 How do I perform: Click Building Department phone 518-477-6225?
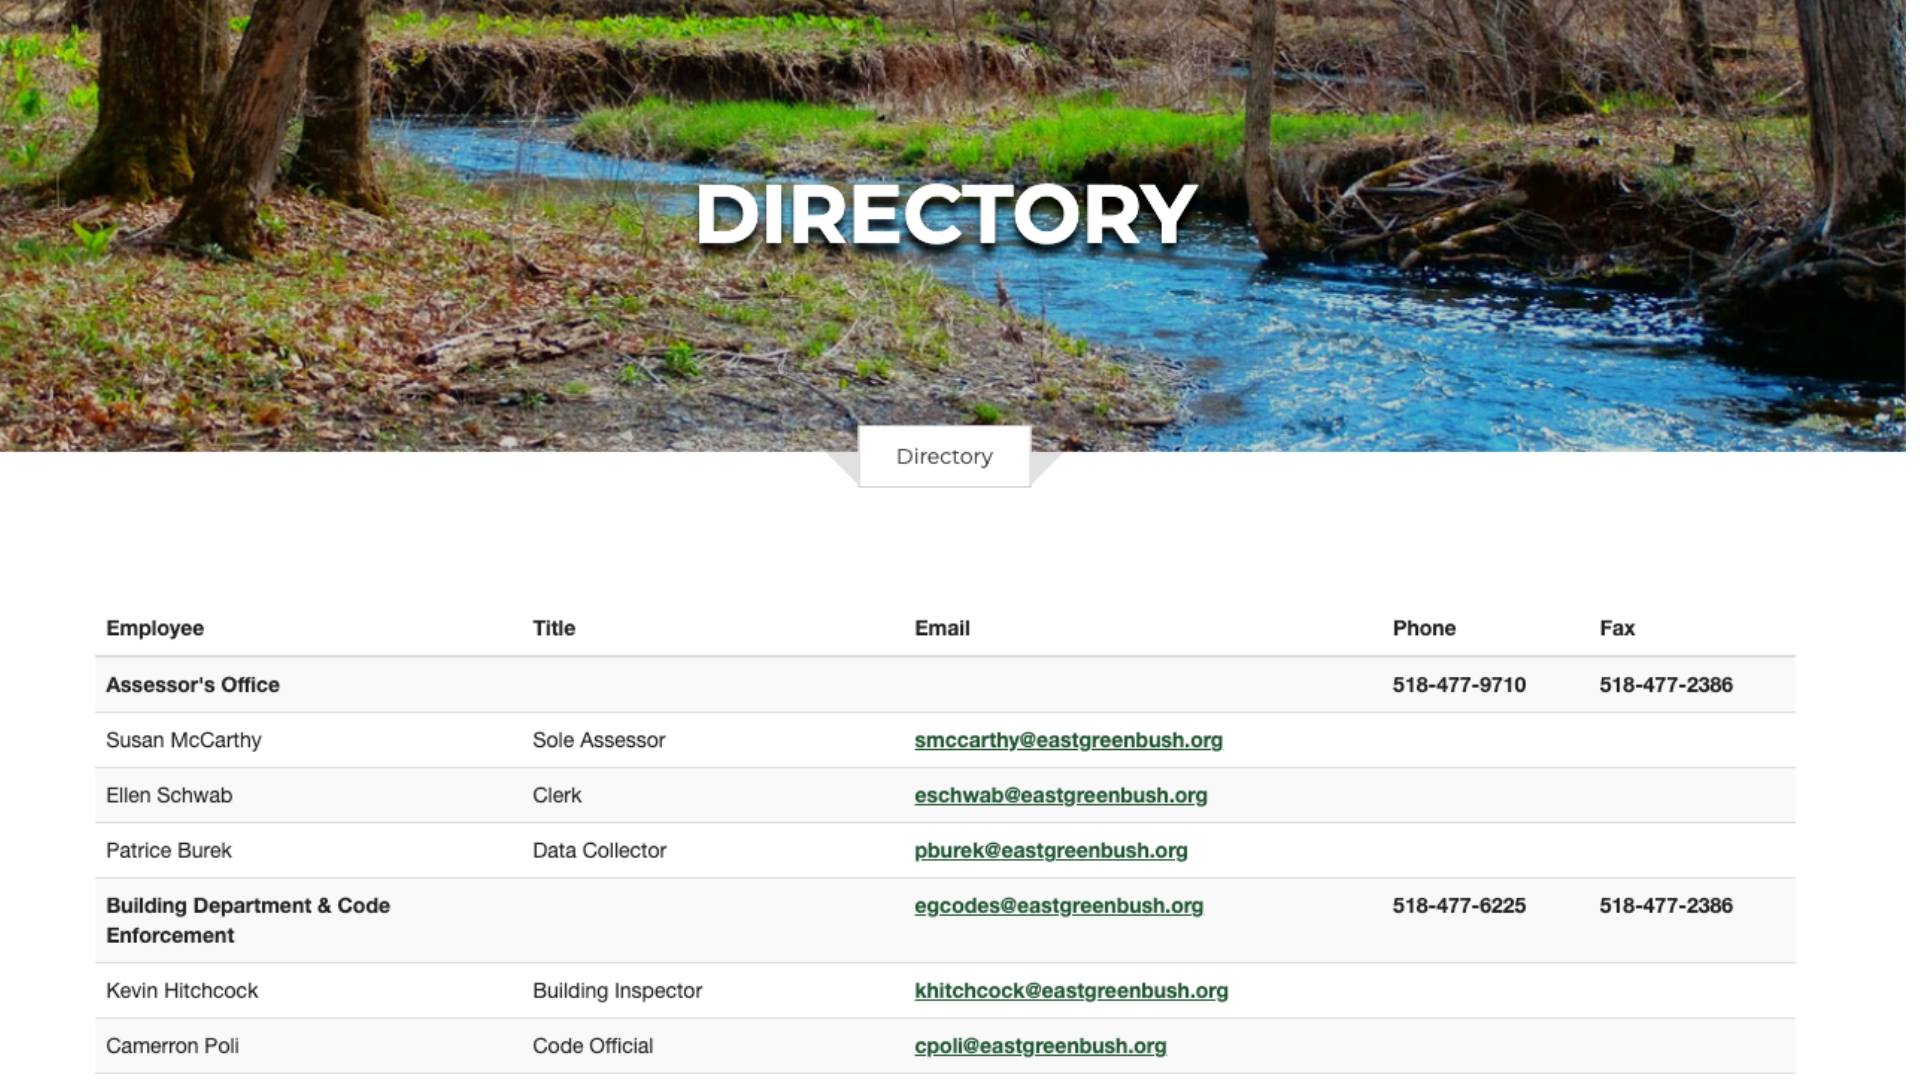[x=1458, y=905]
